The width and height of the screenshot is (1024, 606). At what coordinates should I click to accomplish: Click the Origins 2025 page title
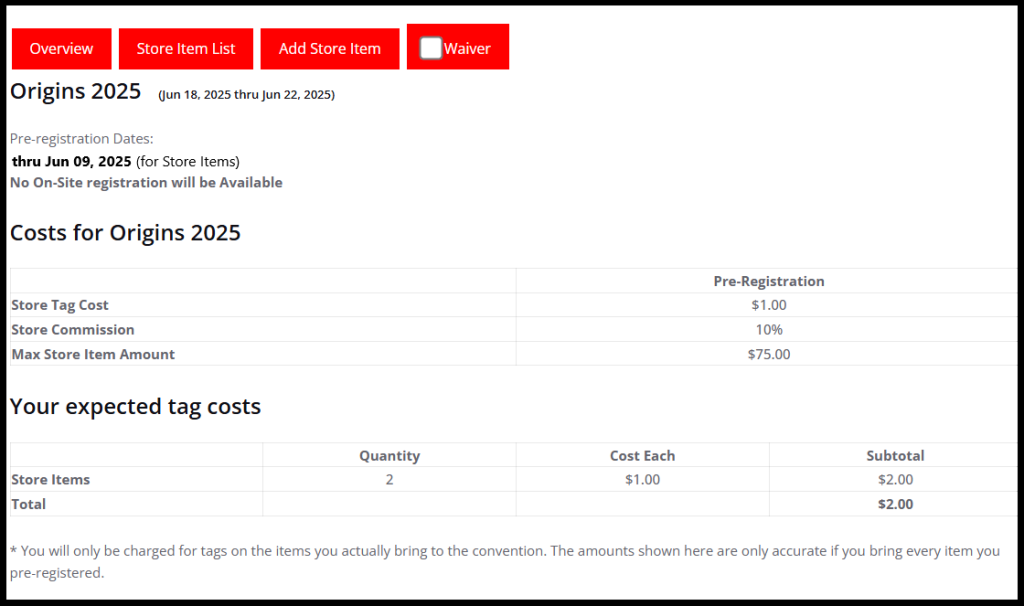[75, 92]
